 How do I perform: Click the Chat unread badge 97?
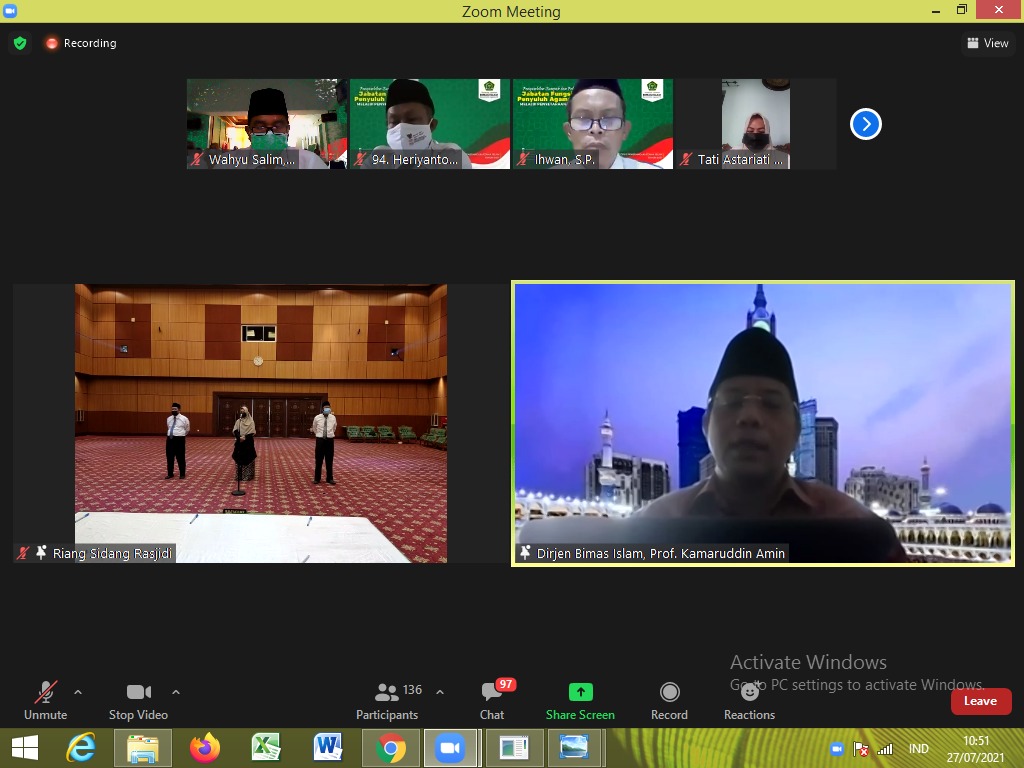click(x=506, y=684)
